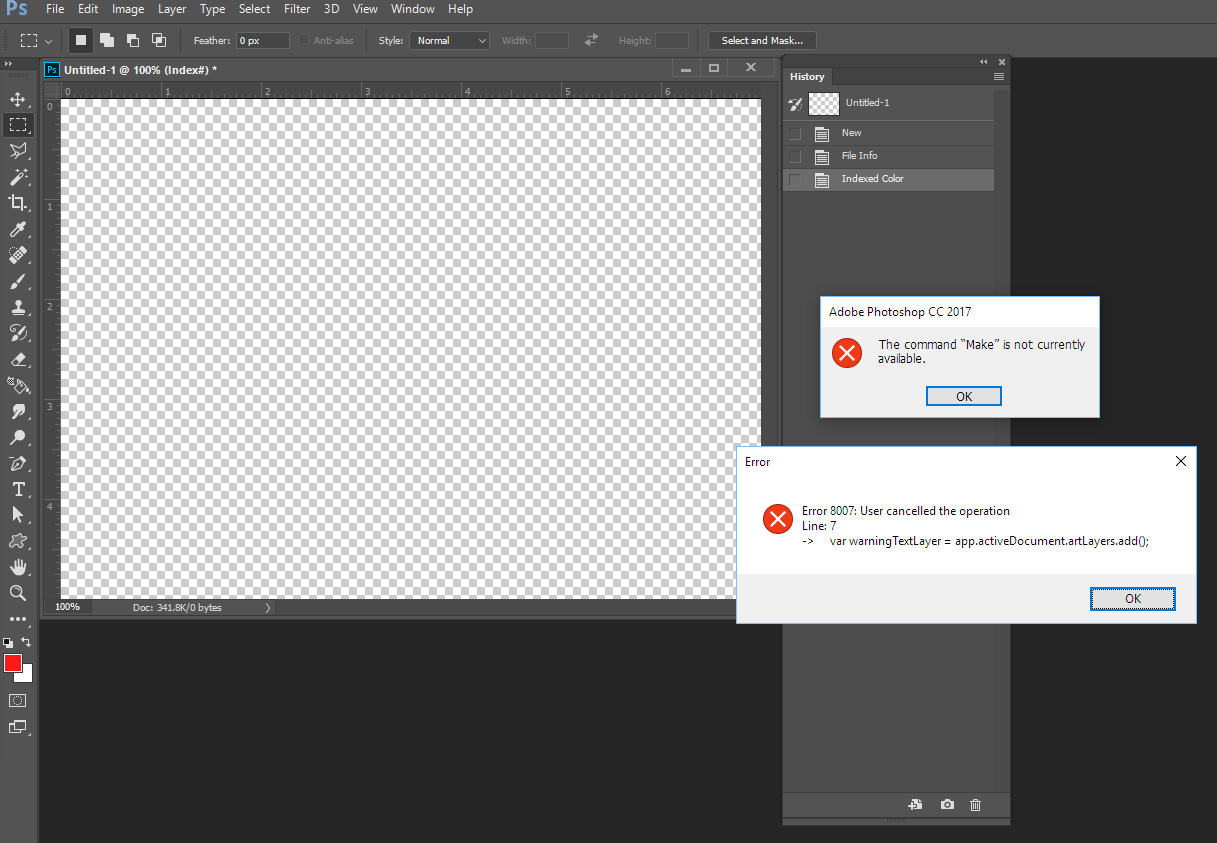Select the Zoom tool
This screenshot has width=1217, height=843.
point(18,593)
